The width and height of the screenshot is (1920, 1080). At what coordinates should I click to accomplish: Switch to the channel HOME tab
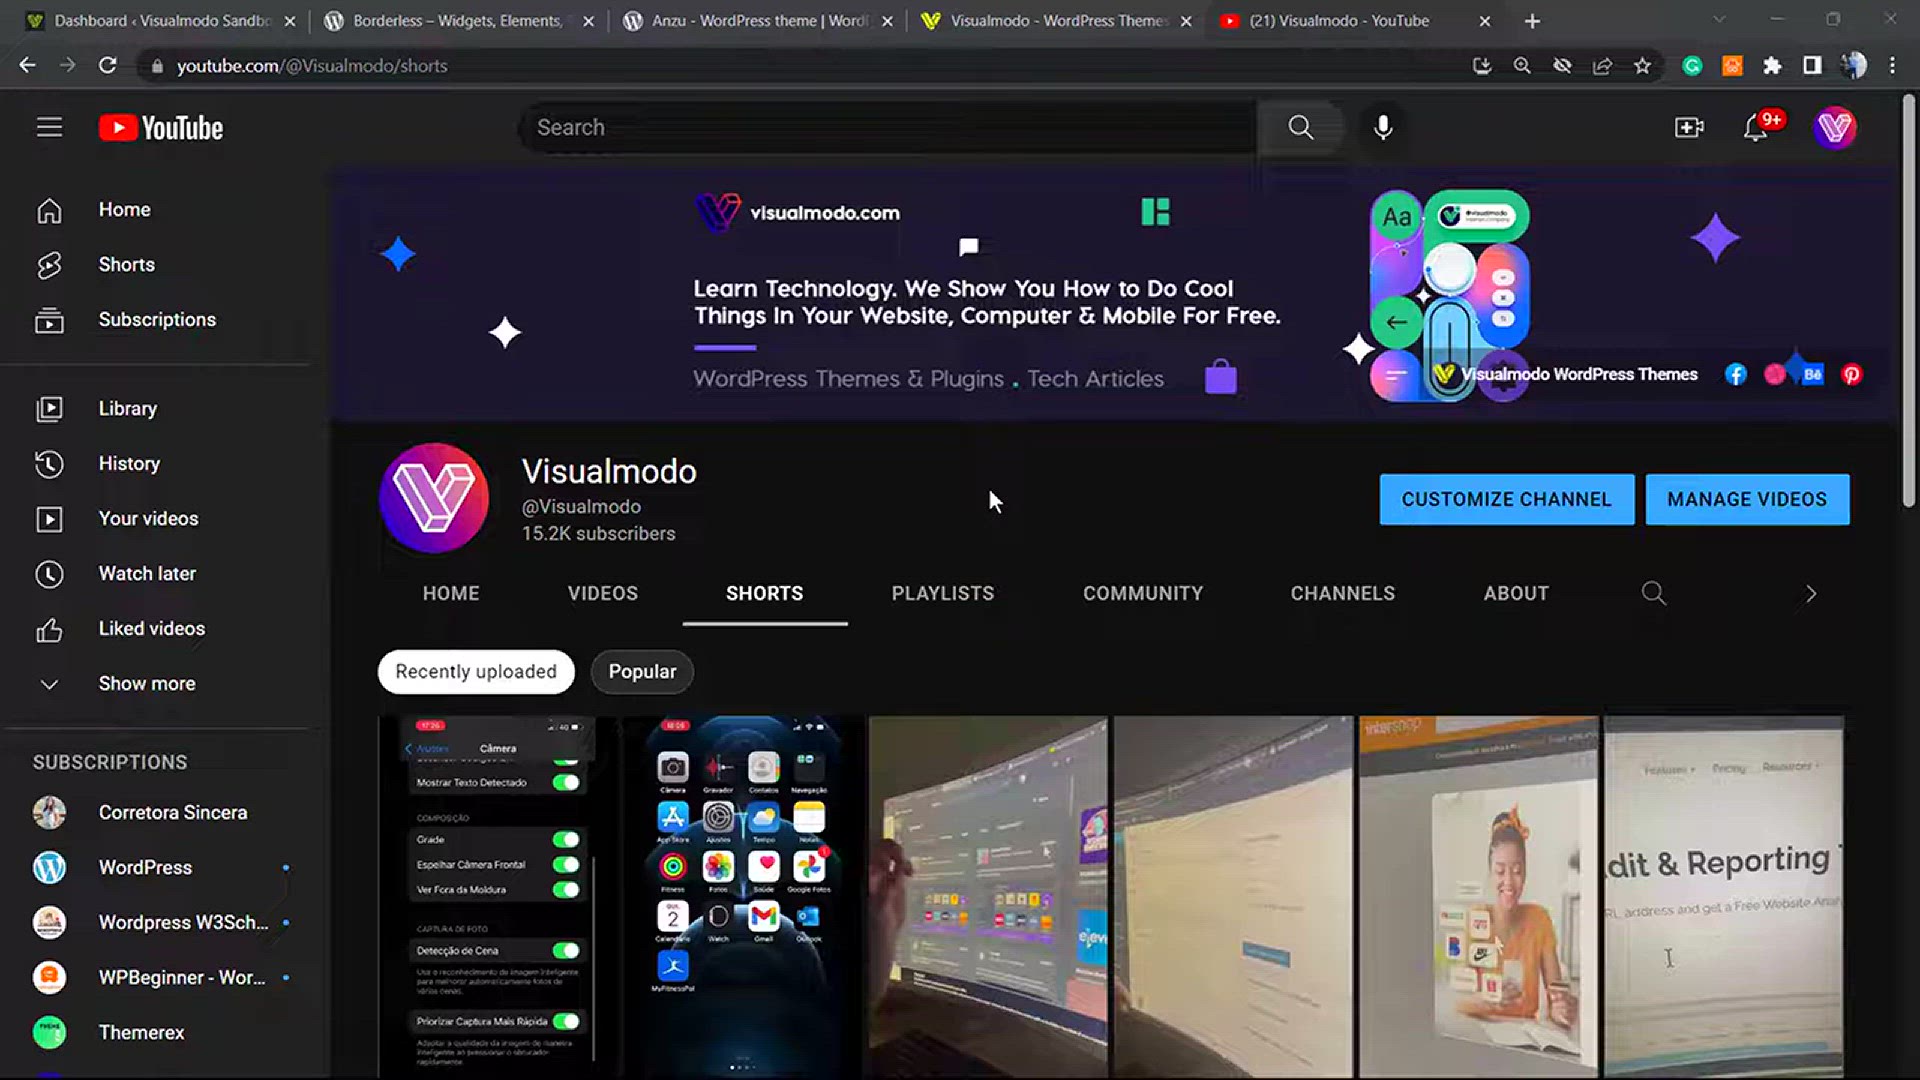click(451, 593)
